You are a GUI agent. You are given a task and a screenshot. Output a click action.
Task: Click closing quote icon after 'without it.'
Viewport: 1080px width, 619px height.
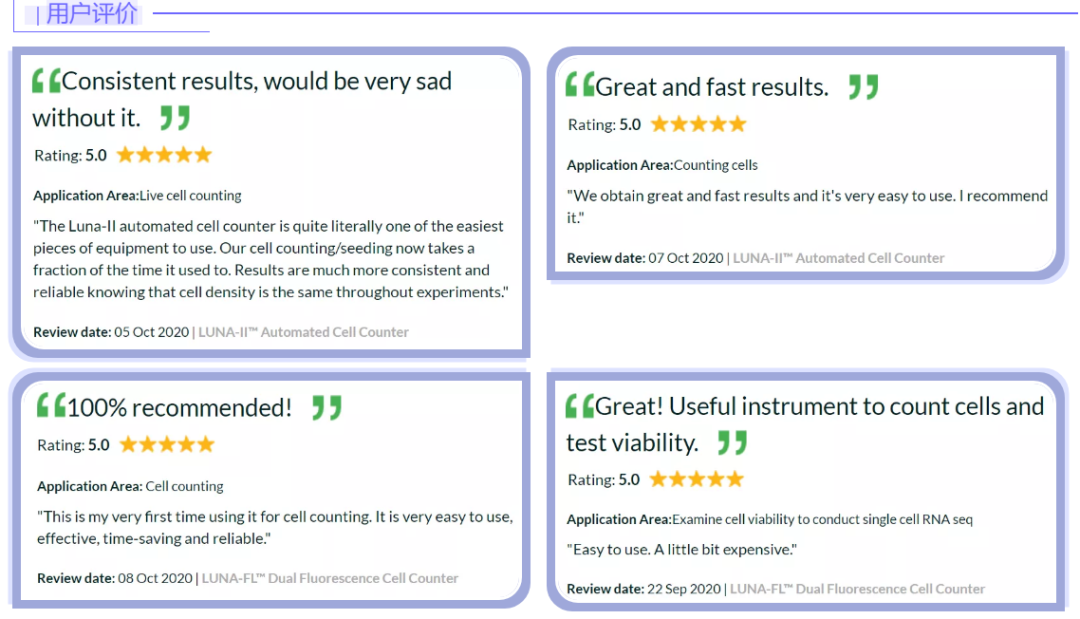[x=174, y=118]
